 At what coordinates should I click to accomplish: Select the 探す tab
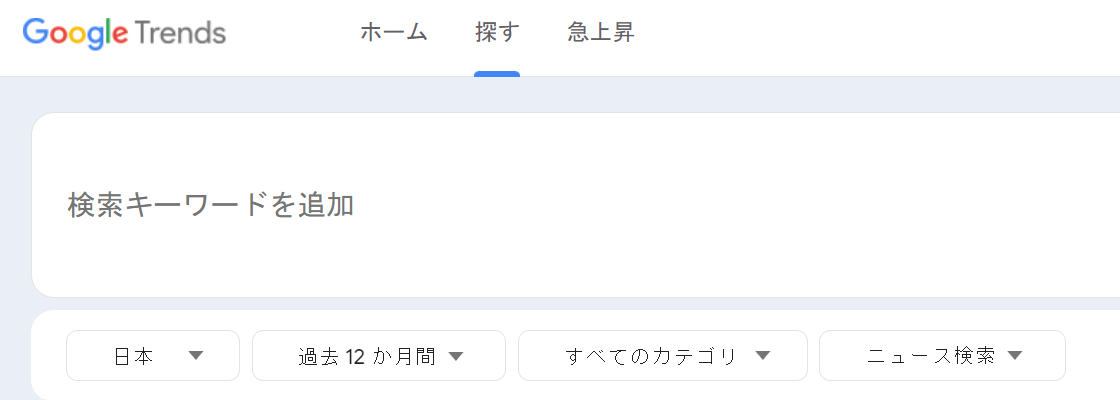pos(497,33)
